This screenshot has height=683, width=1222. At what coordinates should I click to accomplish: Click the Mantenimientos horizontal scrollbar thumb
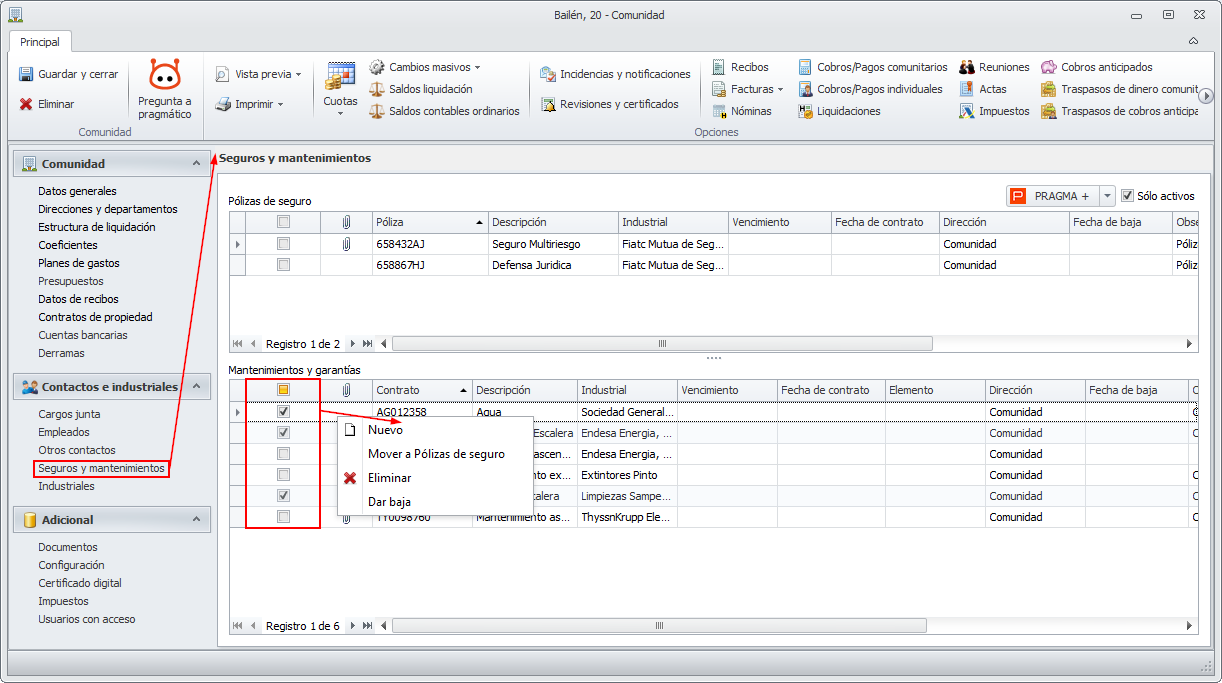click(x=660, y=626)
